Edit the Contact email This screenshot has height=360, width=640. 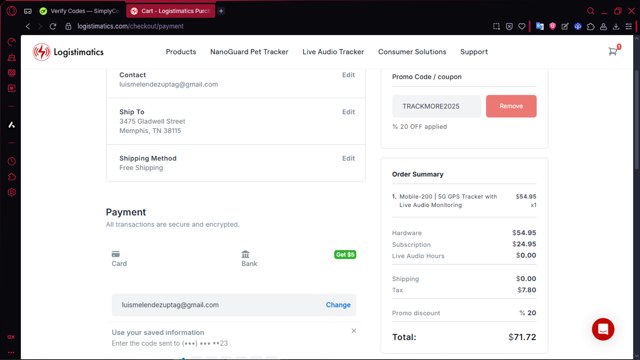coord(348,75)
